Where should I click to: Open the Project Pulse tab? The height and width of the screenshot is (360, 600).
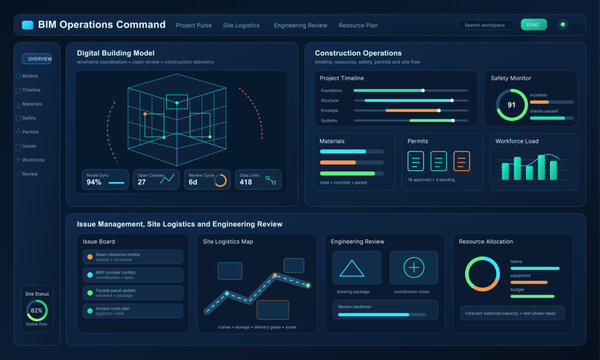194,25
